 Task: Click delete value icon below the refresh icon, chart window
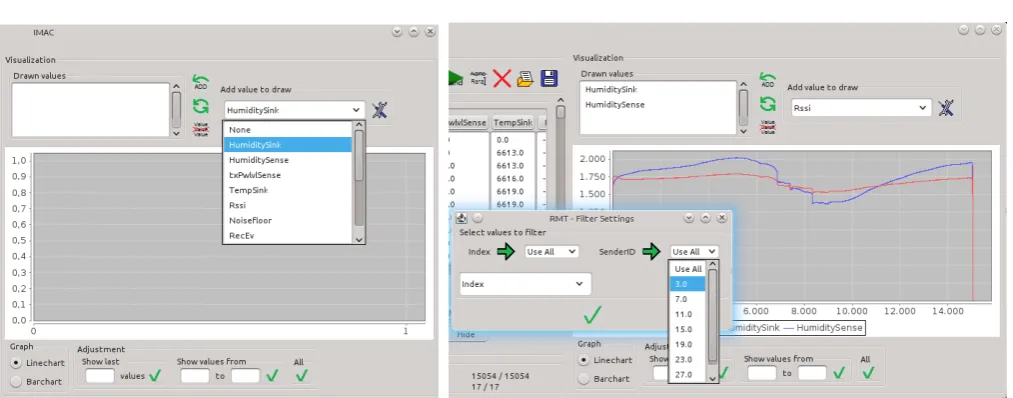(x=767, y=127)
